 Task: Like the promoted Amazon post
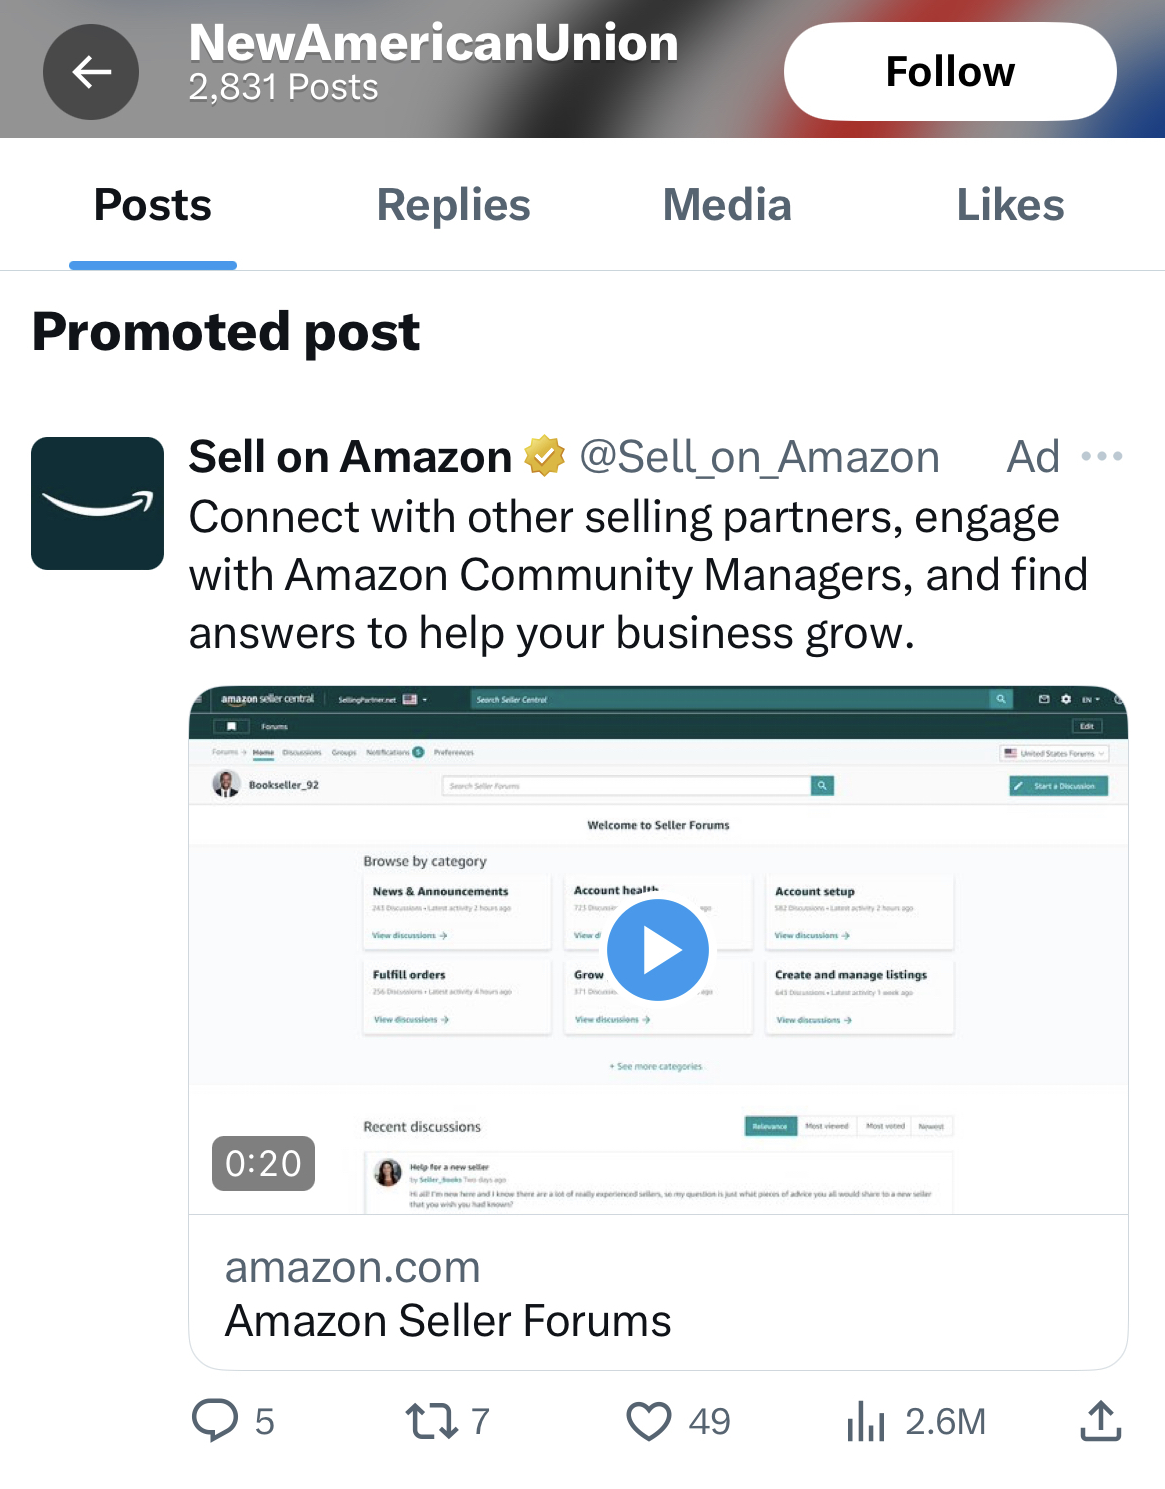[x=649, y=1420]
